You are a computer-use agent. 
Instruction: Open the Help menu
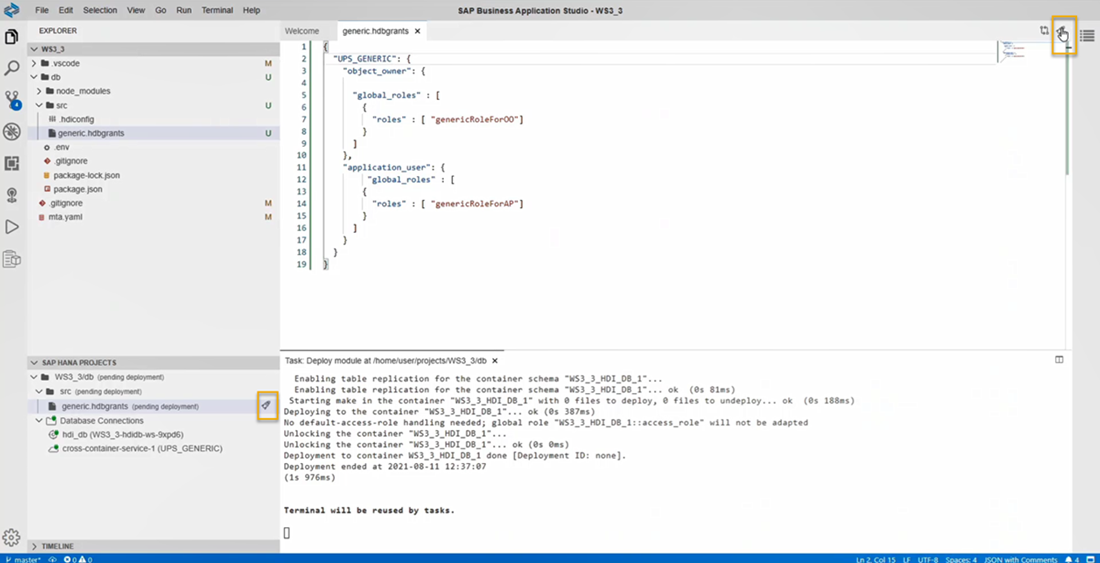point(251,11)
